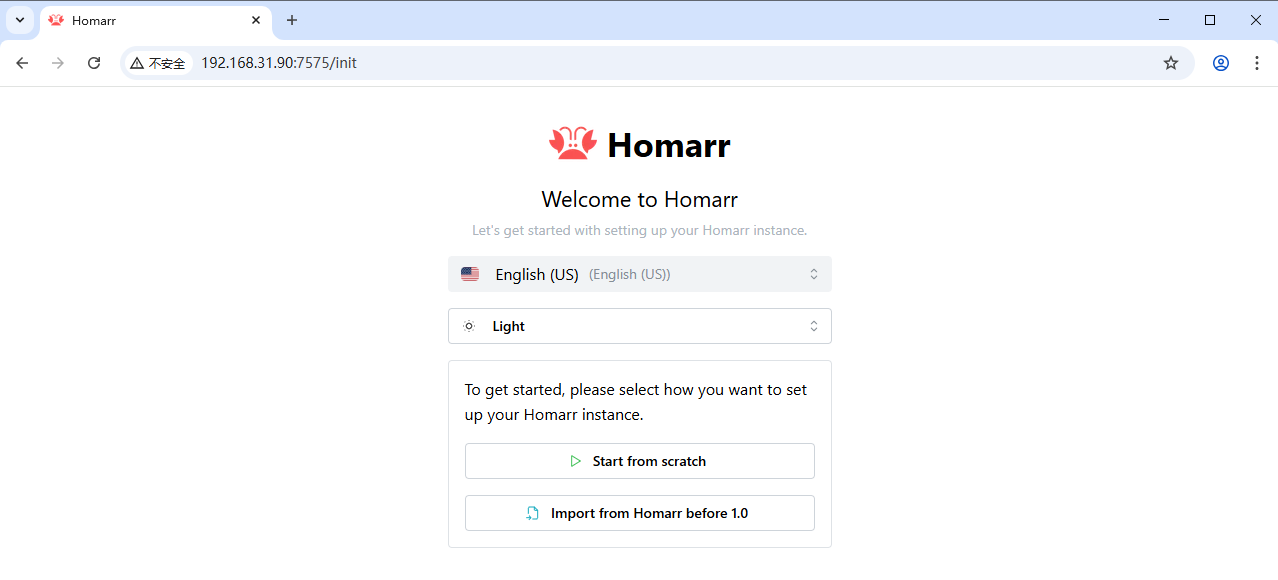Viewport: 1278px width, 580px height.
Task: Open the tab search dropdown arrow
Action: coord(20,20)
